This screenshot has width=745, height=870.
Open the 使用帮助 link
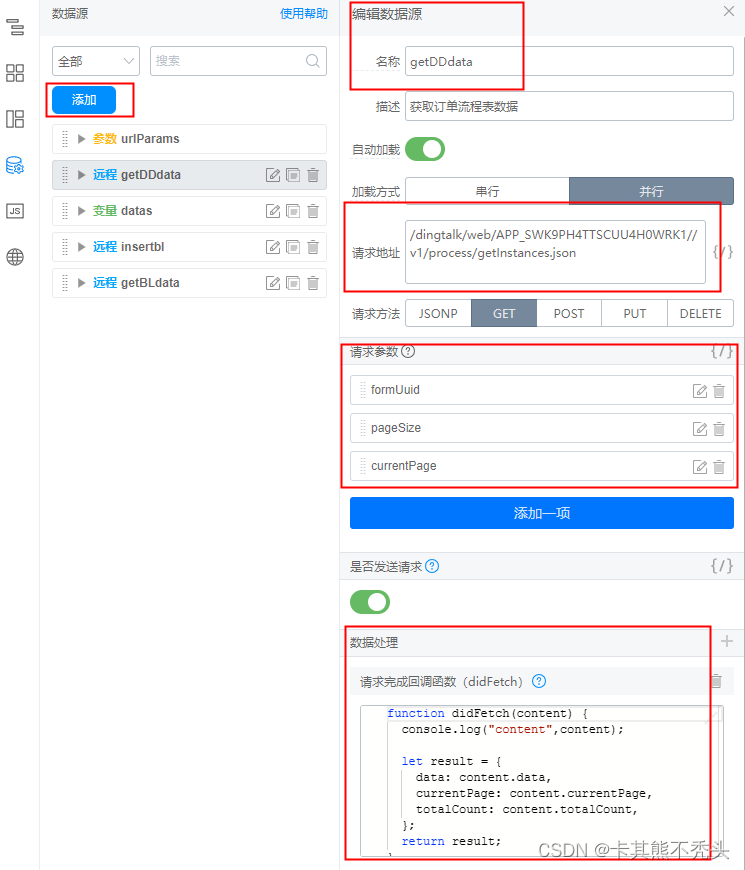click(303, 14)
